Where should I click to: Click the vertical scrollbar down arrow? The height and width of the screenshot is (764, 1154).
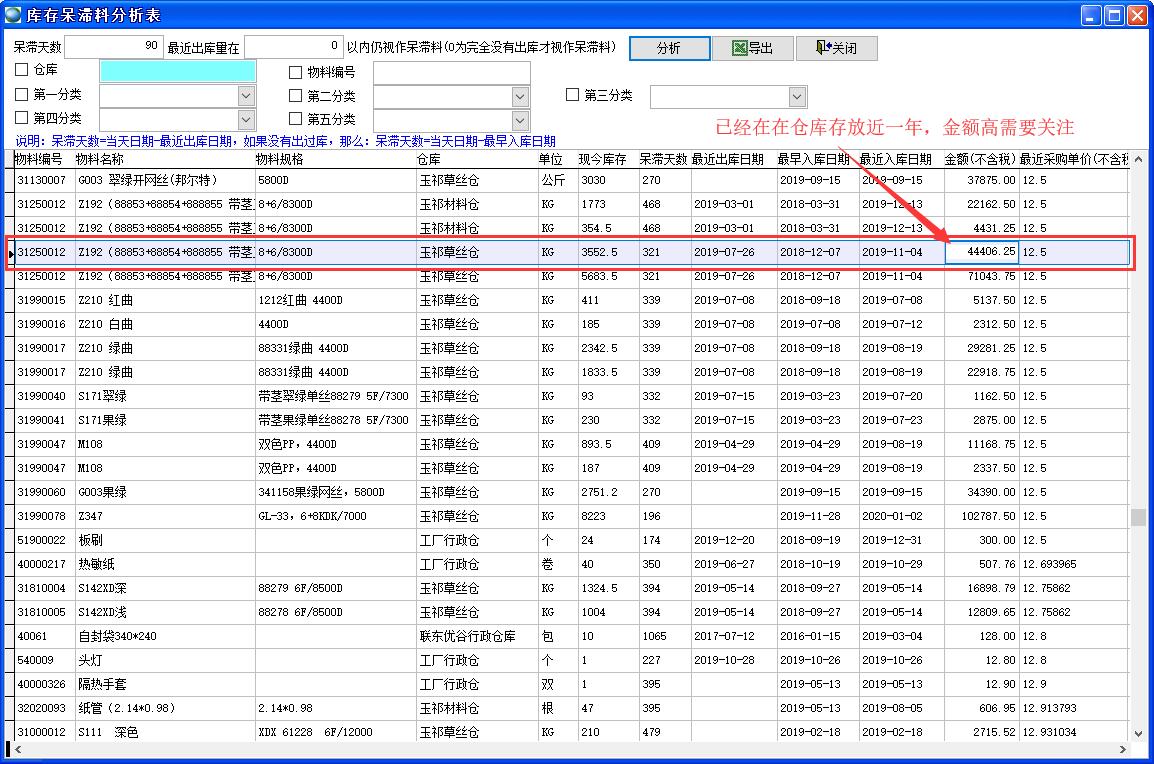pyautogui.click(x=1138, y=734)
